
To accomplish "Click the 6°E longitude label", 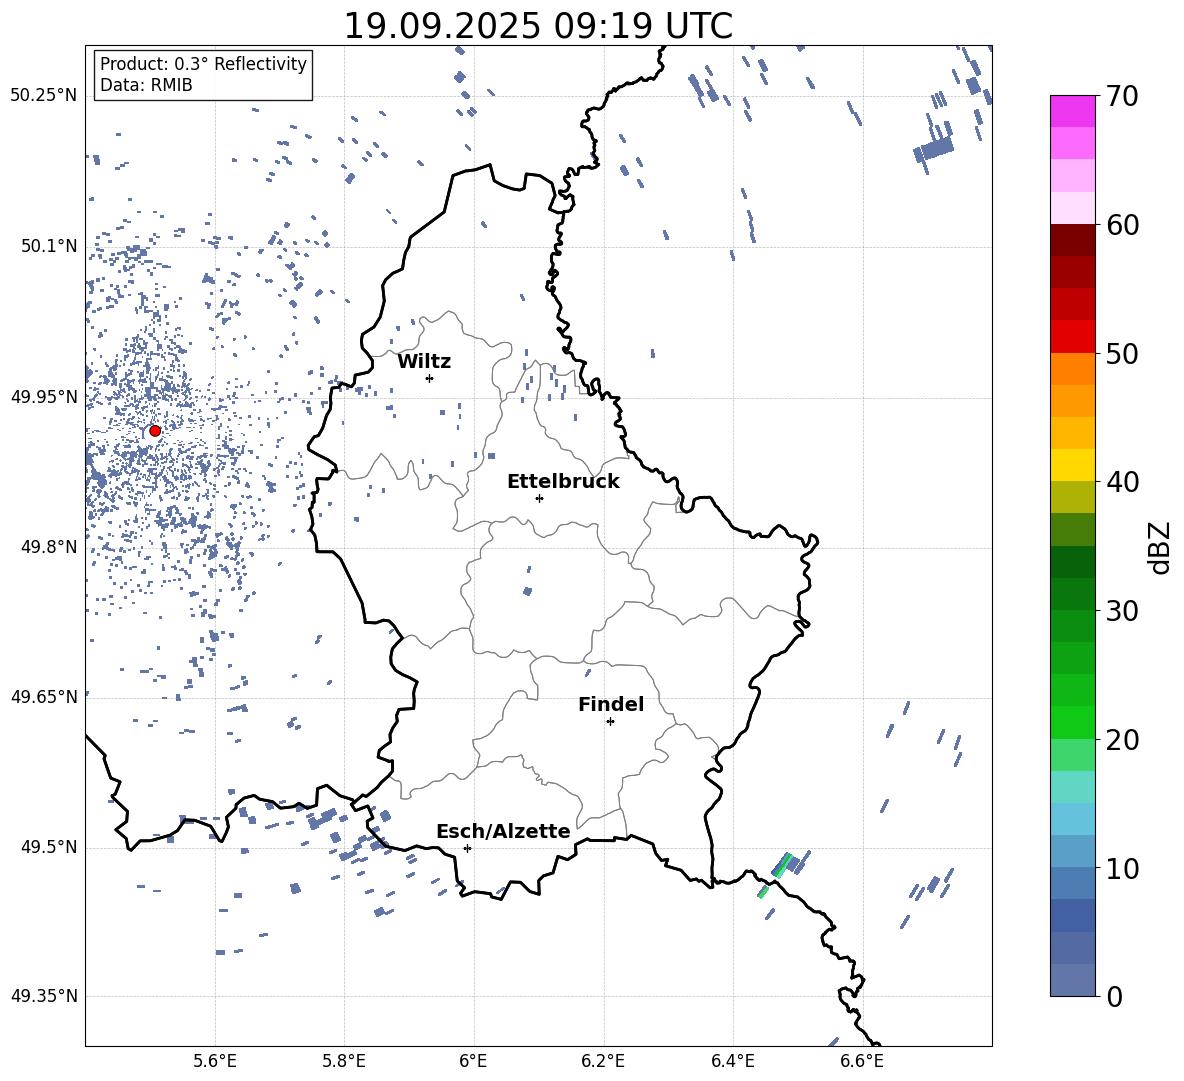I will [x=473, y=1061].
